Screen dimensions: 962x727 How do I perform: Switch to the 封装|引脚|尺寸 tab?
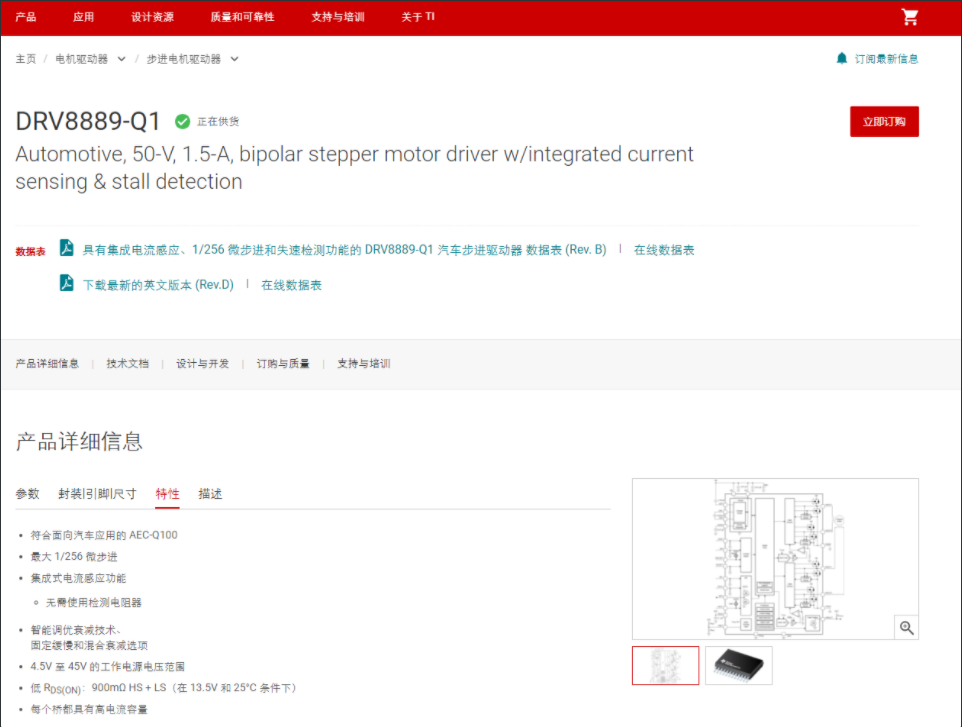[x=98, y=494]
